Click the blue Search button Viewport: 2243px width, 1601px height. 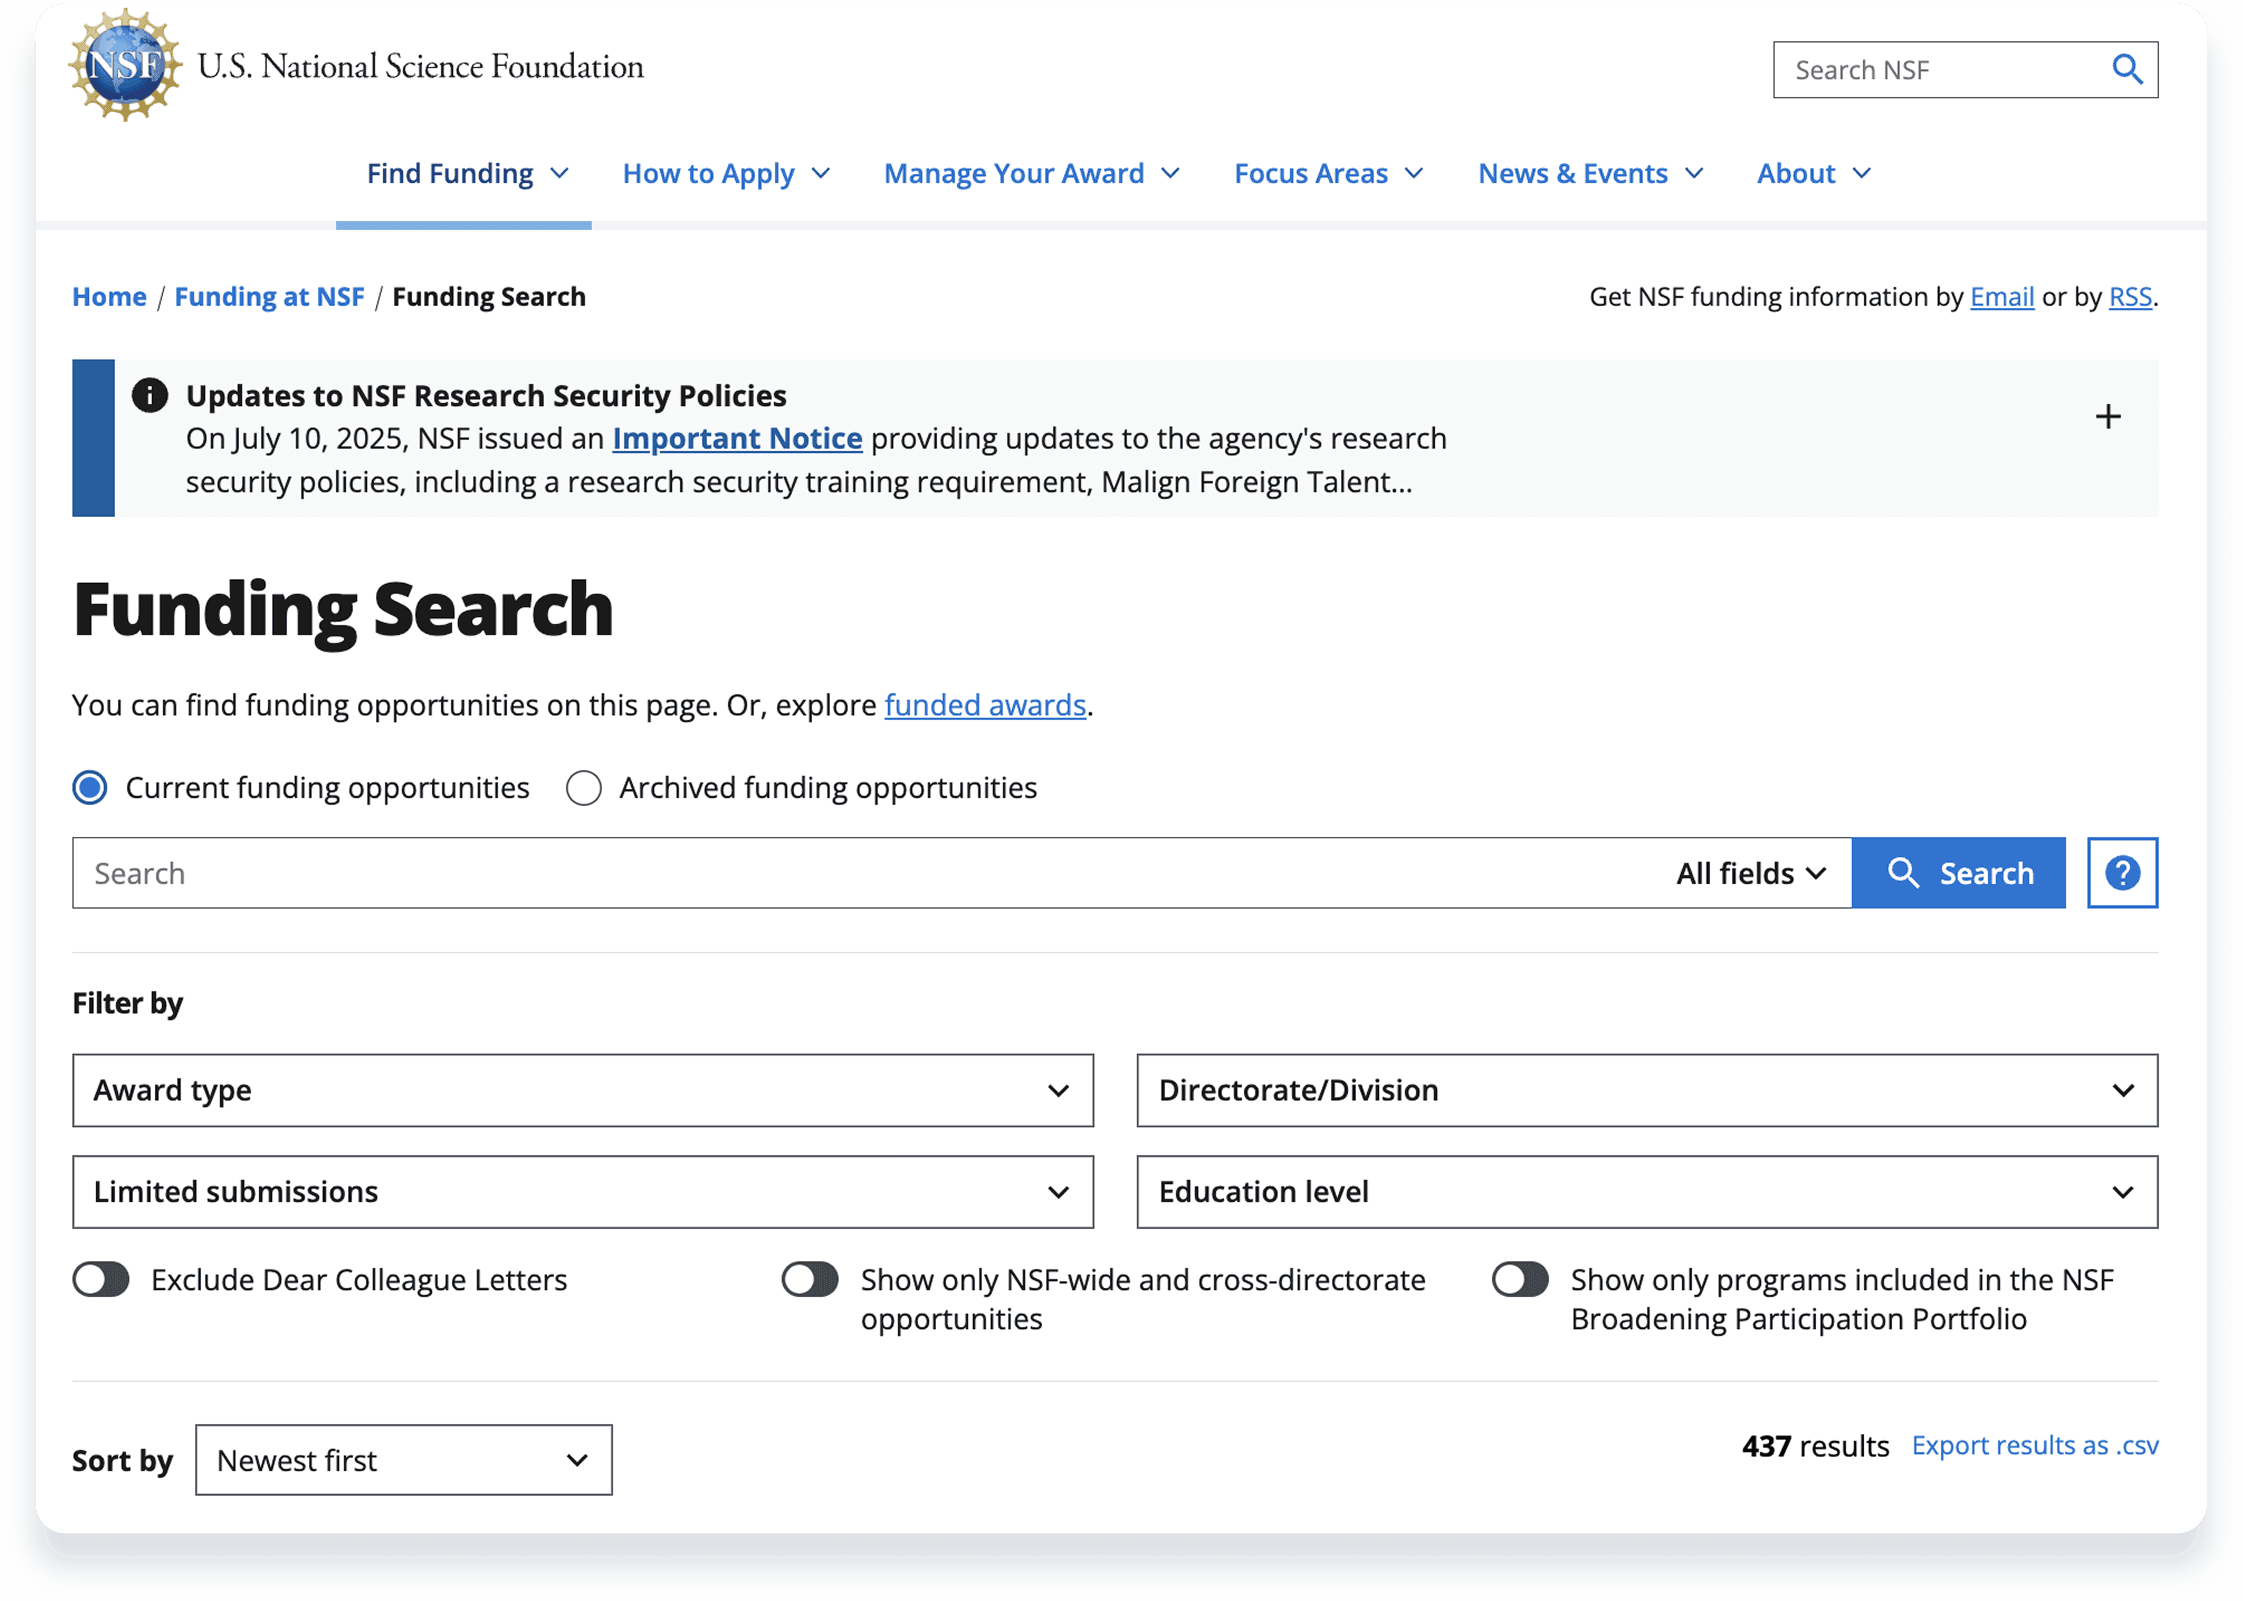tap(1958, 873)
